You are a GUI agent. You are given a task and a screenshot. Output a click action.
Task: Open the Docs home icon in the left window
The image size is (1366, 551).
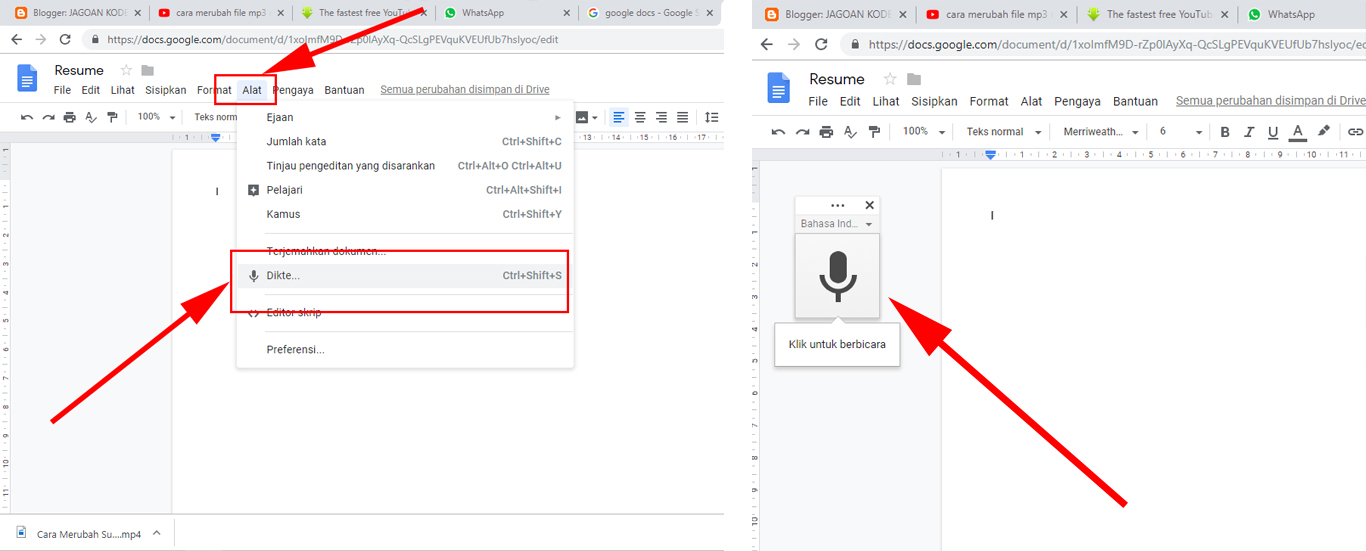[x=28, y=78]
